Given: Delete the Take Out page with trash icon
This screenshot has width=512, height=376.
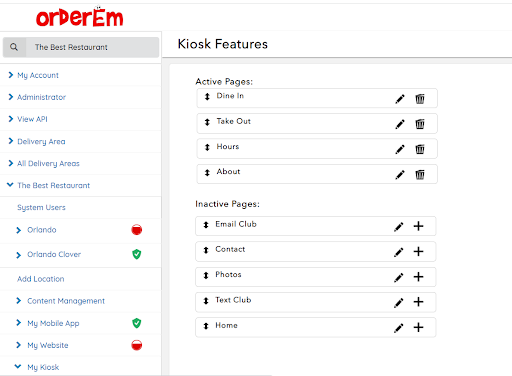Looking at the screenshot, I should (x=420, y=124).
